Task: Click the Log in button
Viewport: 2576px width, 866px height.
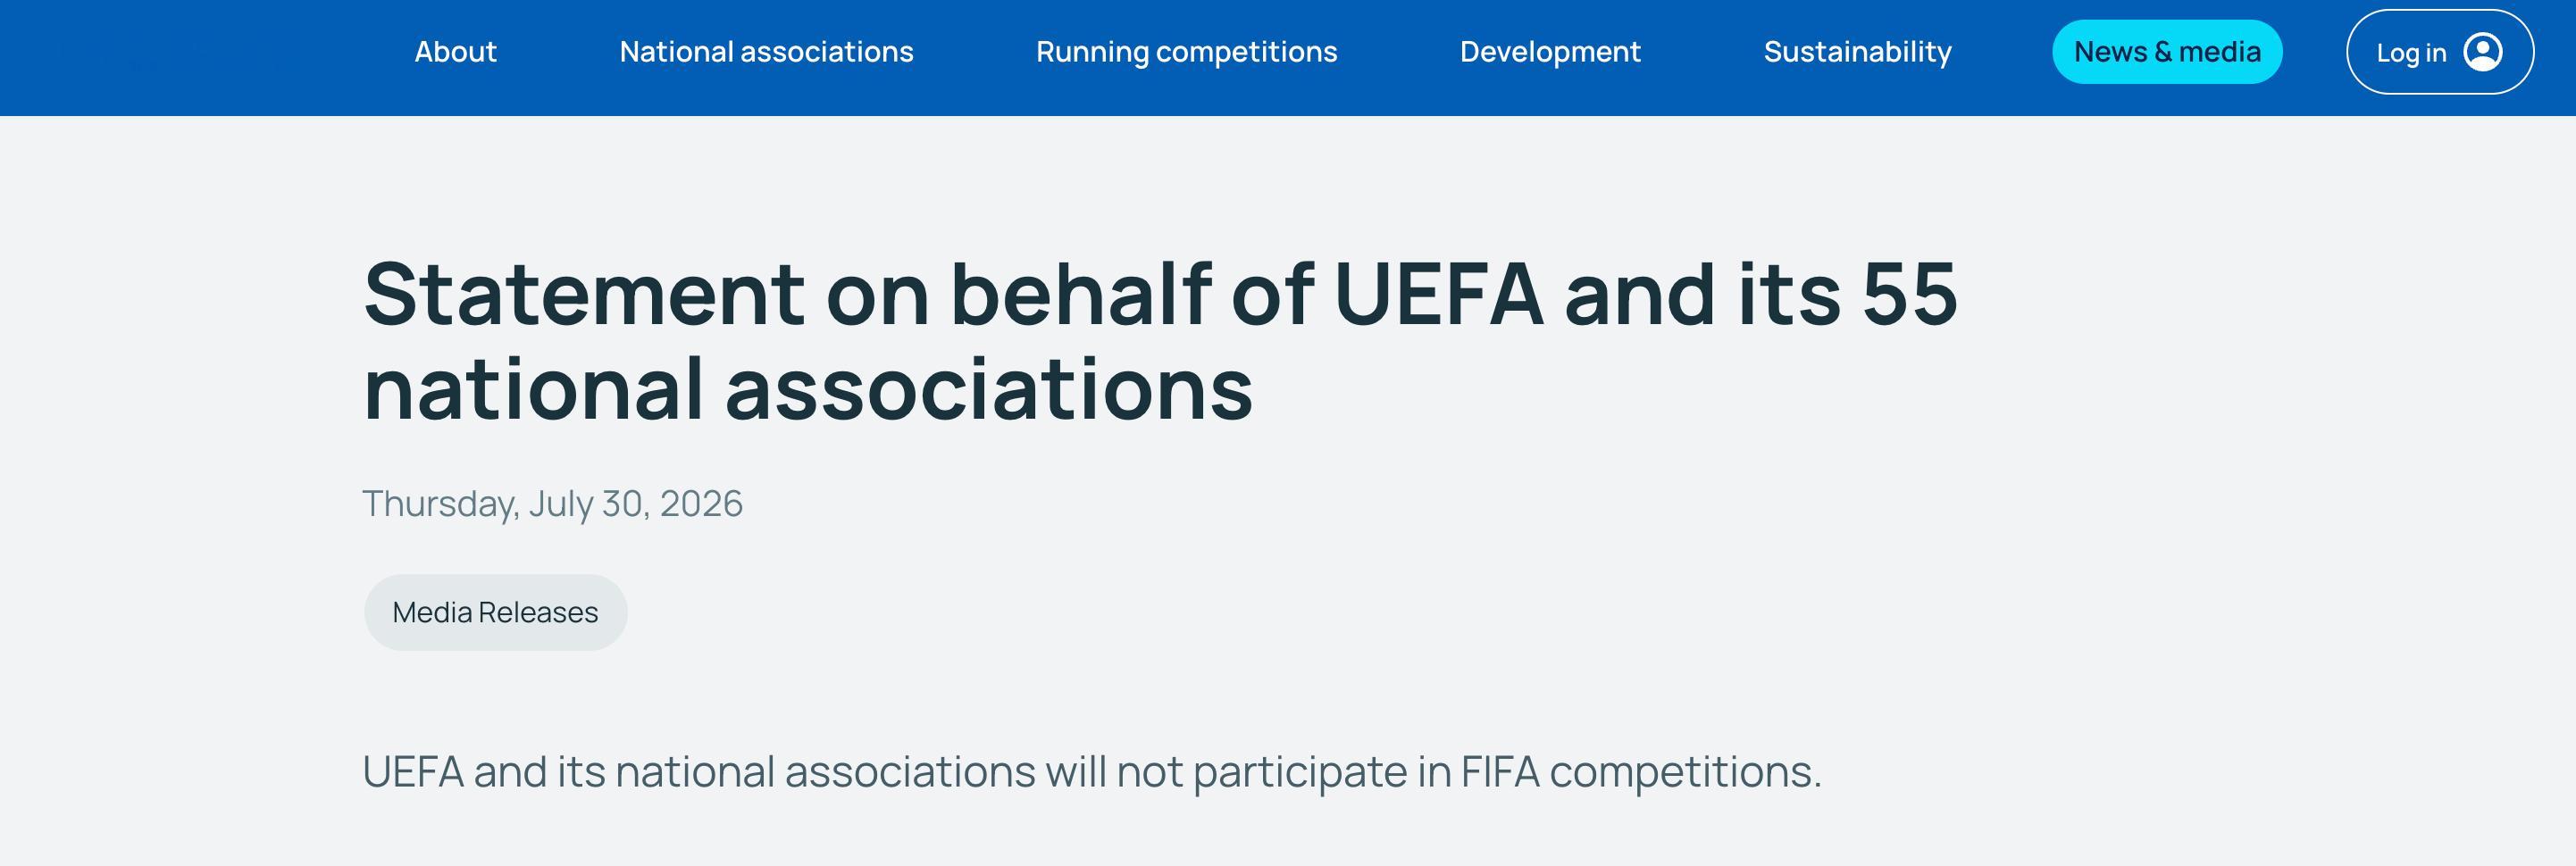Action: 2440,52
